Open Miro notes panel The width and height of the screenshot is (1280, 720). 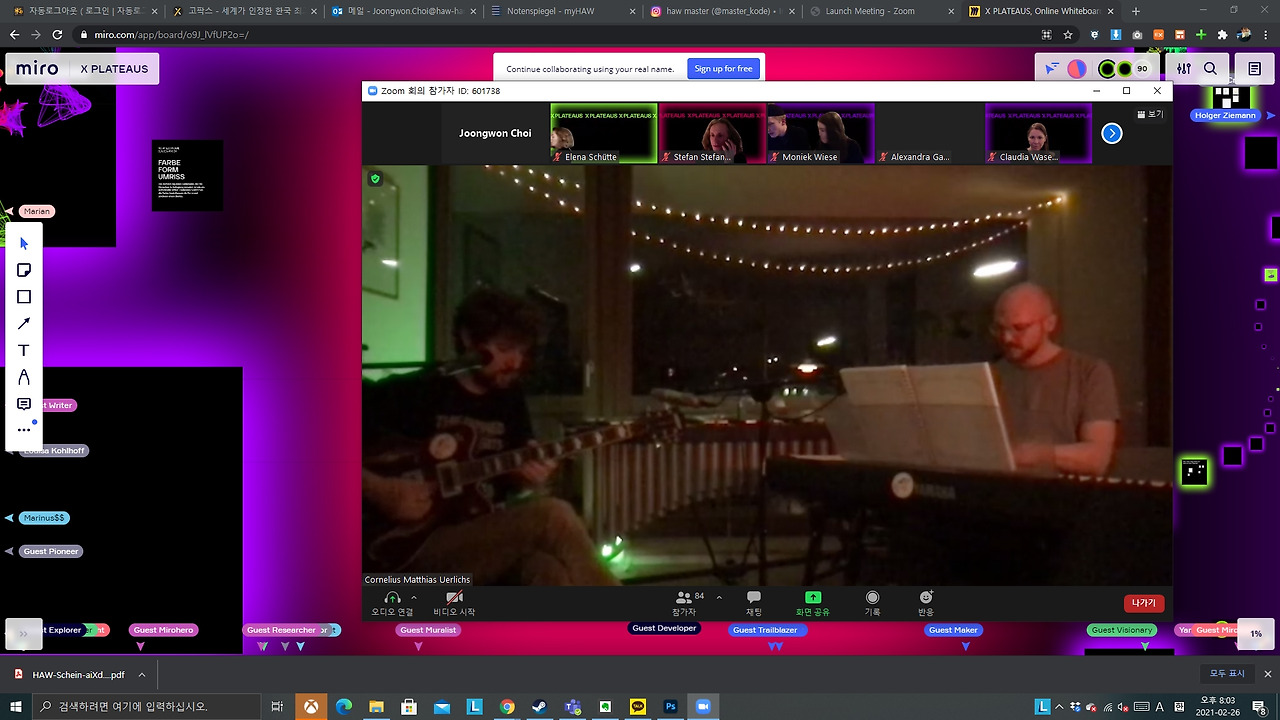coord(1255,69)
